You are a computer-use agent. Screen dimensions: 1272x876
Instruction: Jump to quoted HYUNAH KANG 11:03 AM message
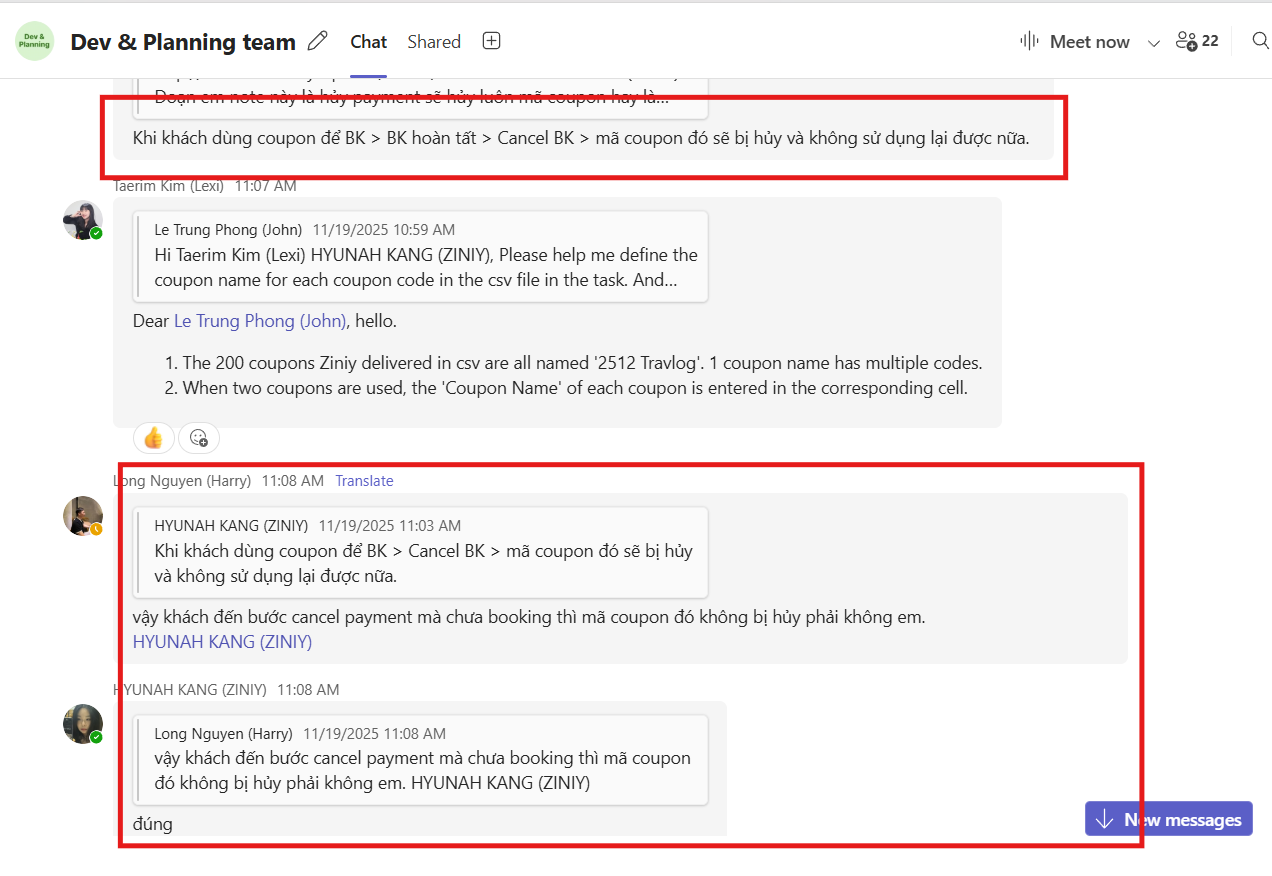coord(420,552)
